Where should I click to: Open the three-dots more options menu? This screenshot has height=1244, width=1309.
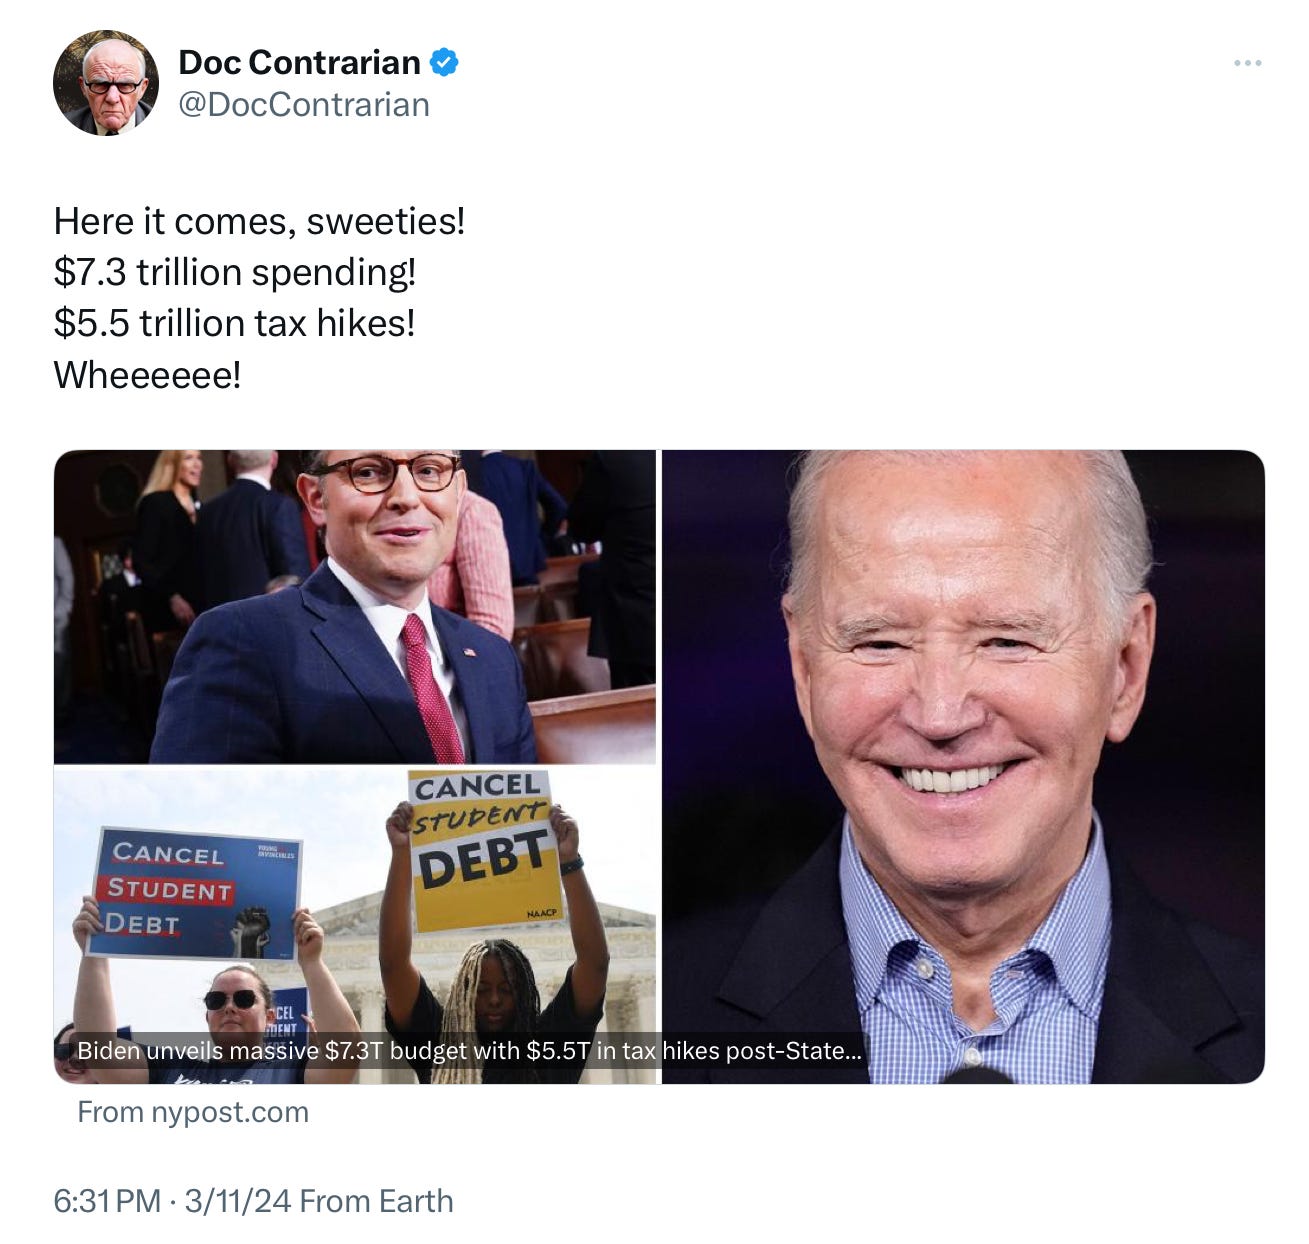(x=1247, y=63)
